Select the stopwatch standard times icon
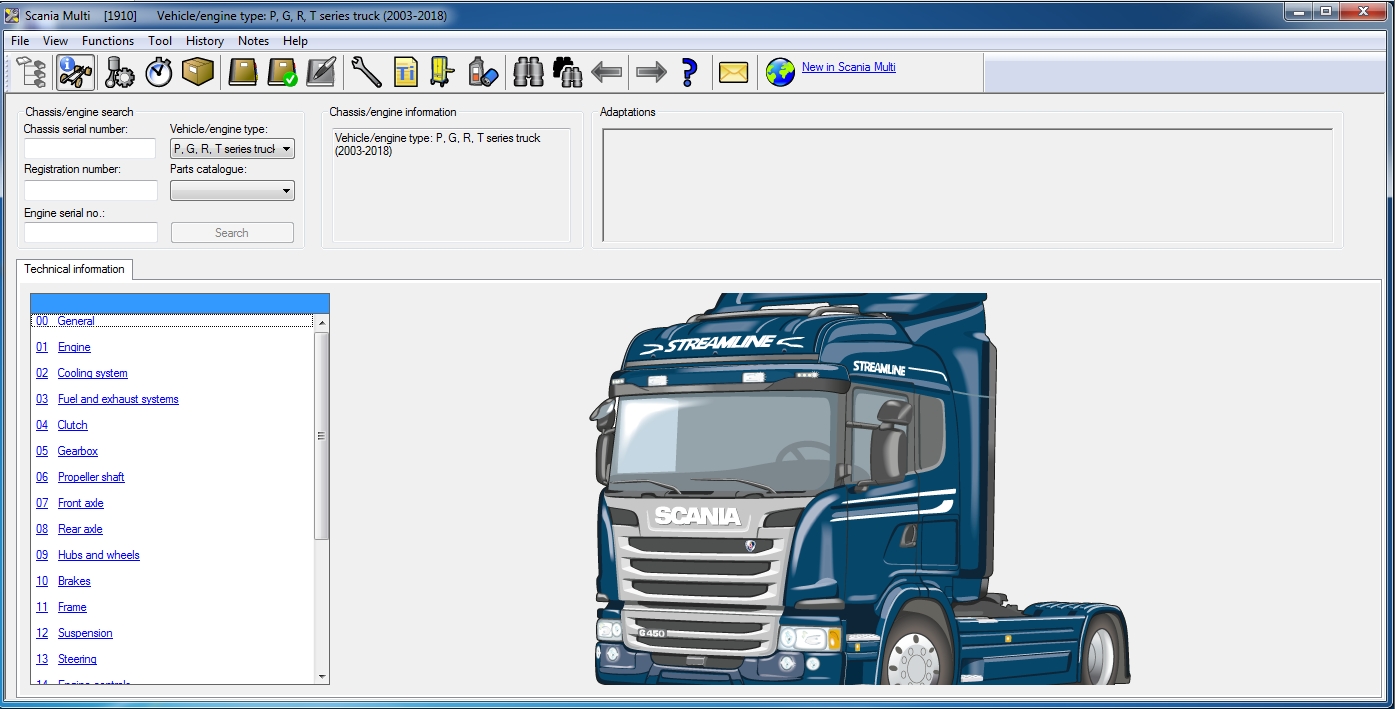 pyautogui.click(x=156, y=72)
